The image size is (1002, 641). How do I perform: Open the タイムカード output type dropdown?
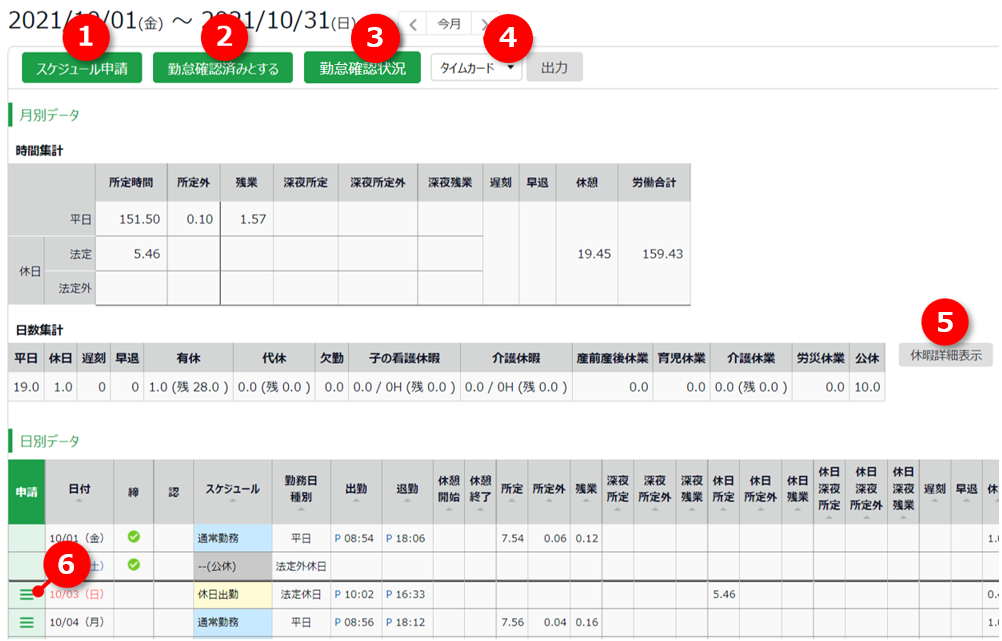pos(476,68)
